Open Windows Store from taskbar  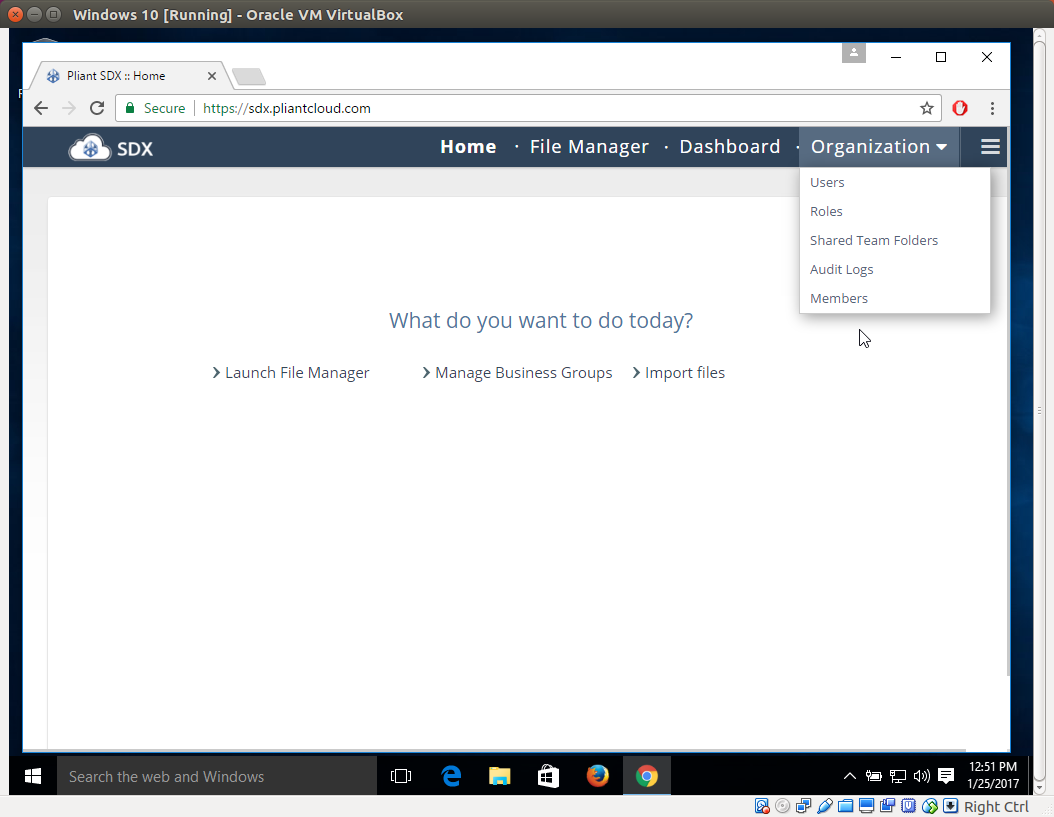(x=549, y=776)
